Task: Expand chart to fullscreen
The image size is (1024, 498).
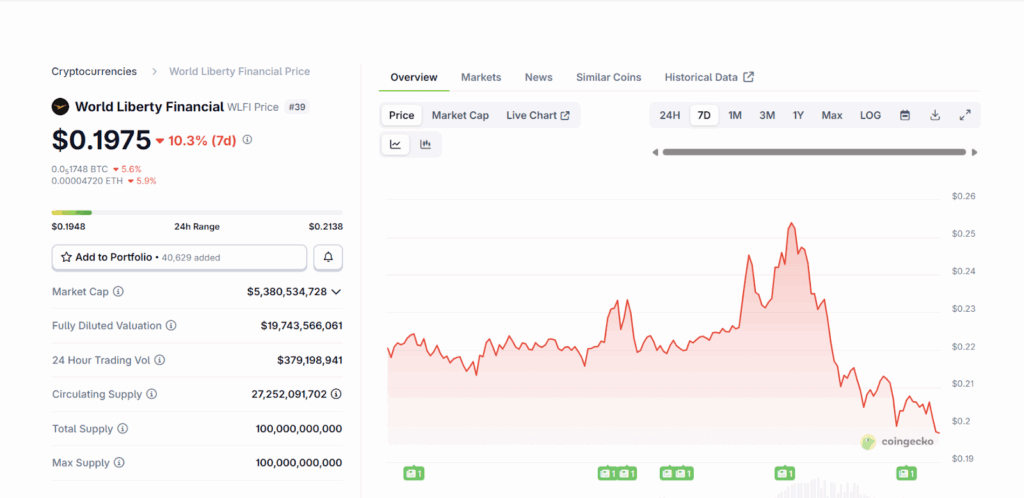Action: (965, 115)
